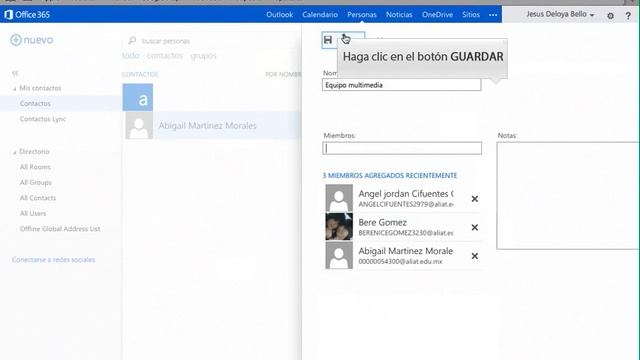
Task: Open the Jesus Deloya Bello account dropdown
Action: point(560,14)
